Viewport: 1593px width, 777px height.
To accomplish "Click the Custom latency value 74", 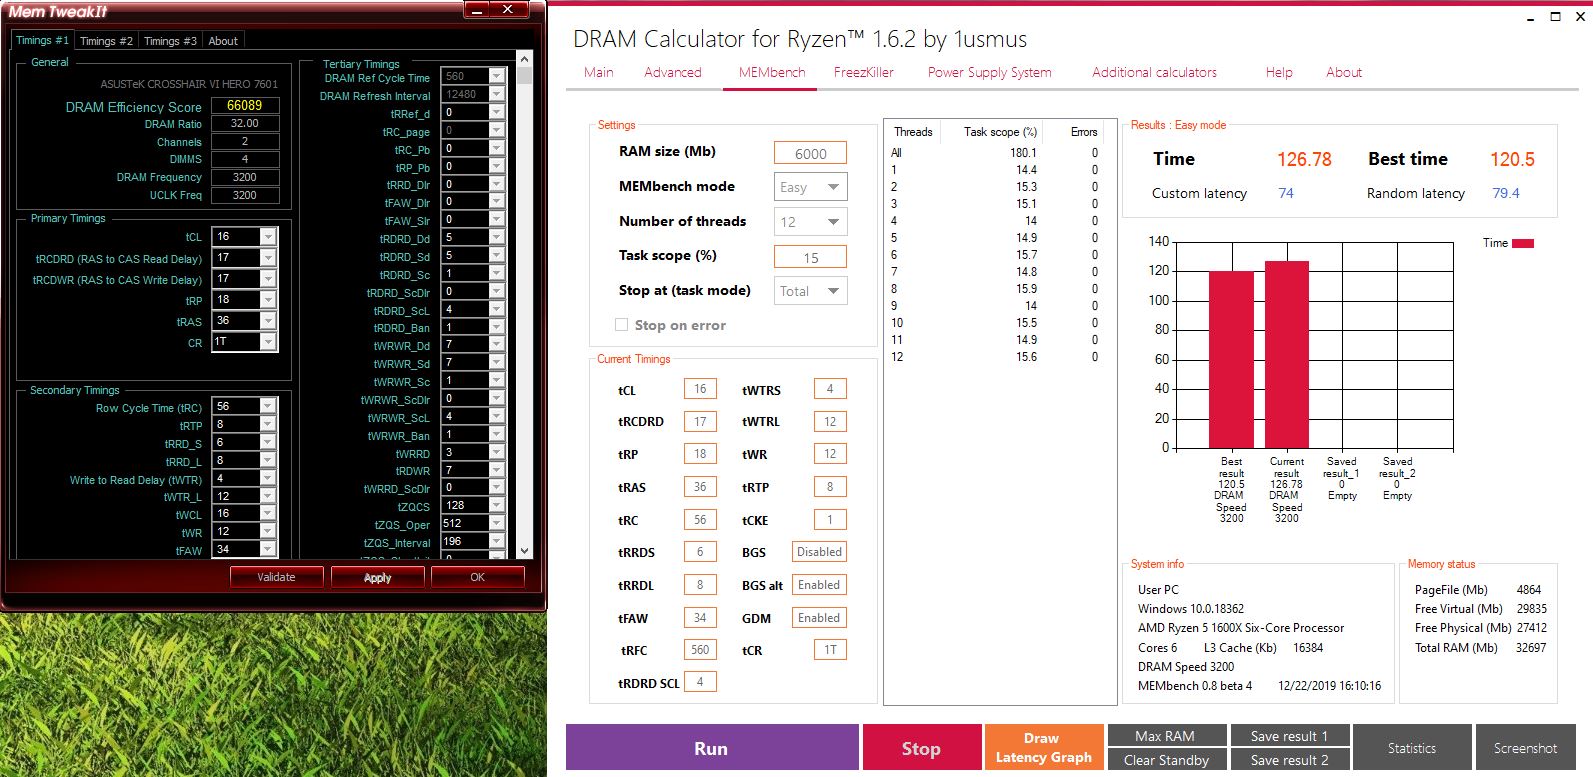I will [1286, 193].
